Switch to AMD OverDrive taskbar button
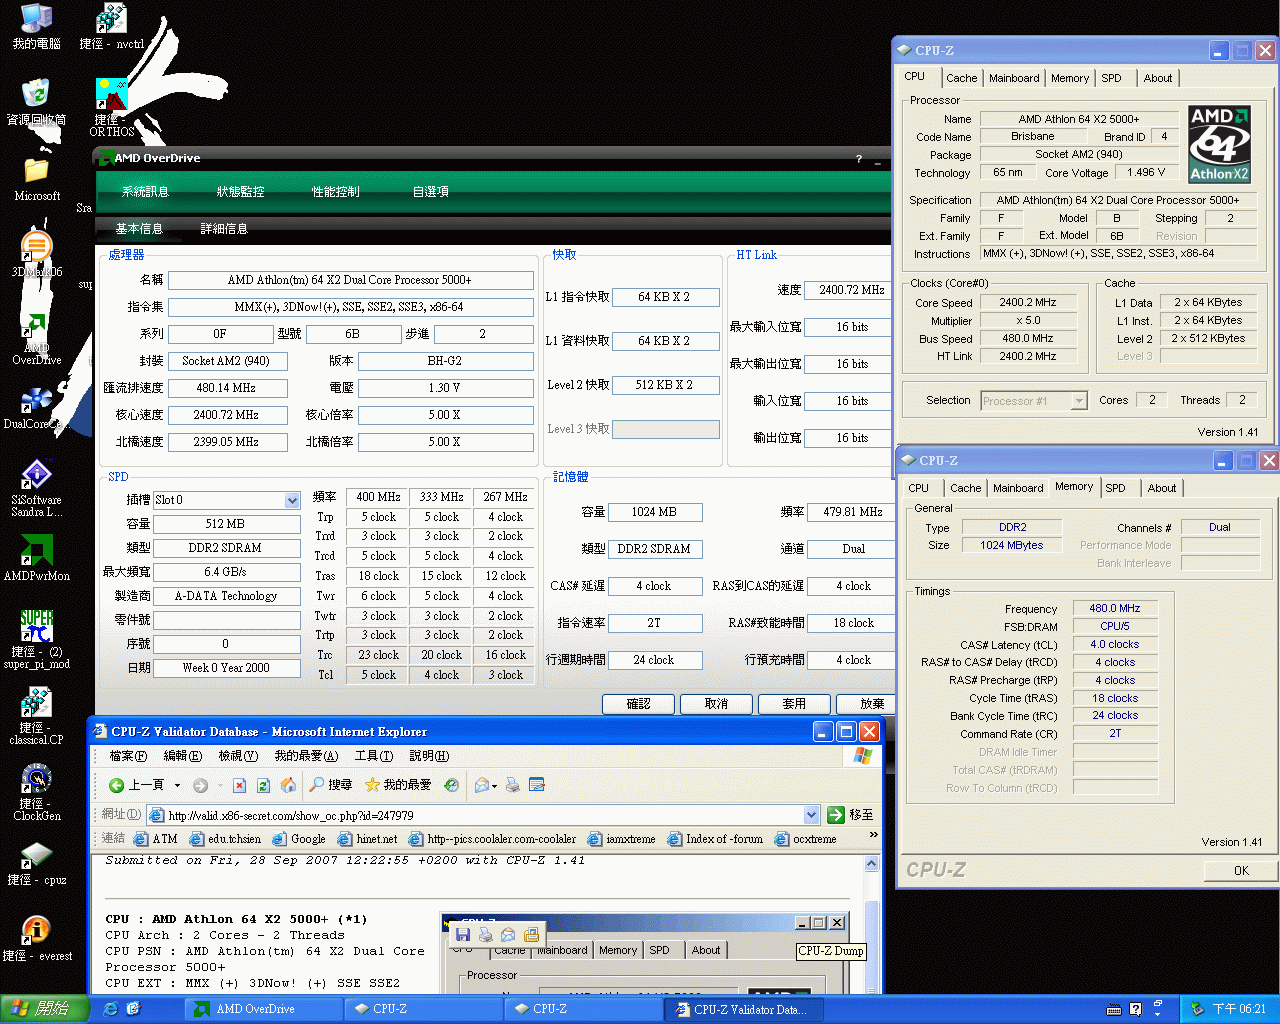1280x1024 pixels. click(263, 1009)
